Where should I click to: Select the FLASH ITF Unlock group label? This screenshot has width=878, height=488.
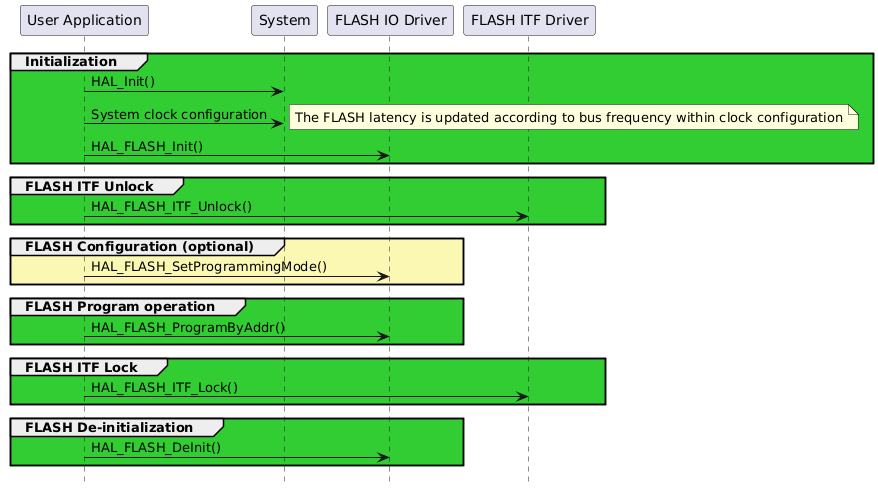coord(89,186)
